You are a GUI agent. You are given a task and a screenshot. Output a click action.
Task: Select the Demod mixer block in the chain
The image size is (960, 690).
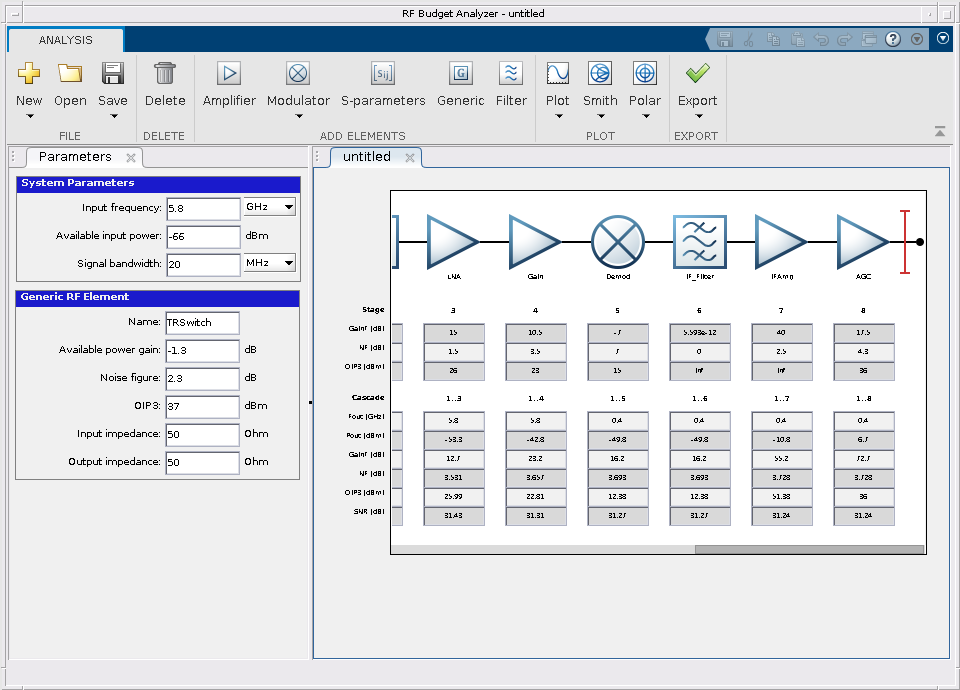[x=616, y=241]
